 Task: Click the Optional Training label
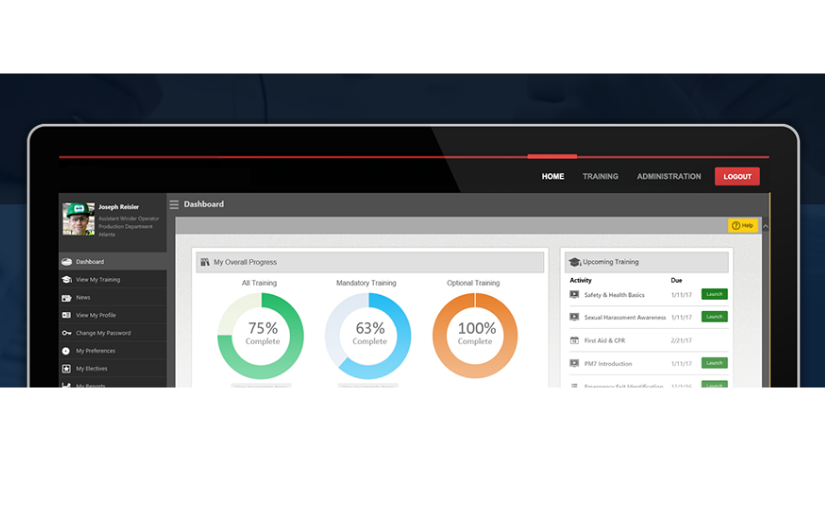pyautogui.click(x=474, y=283)
